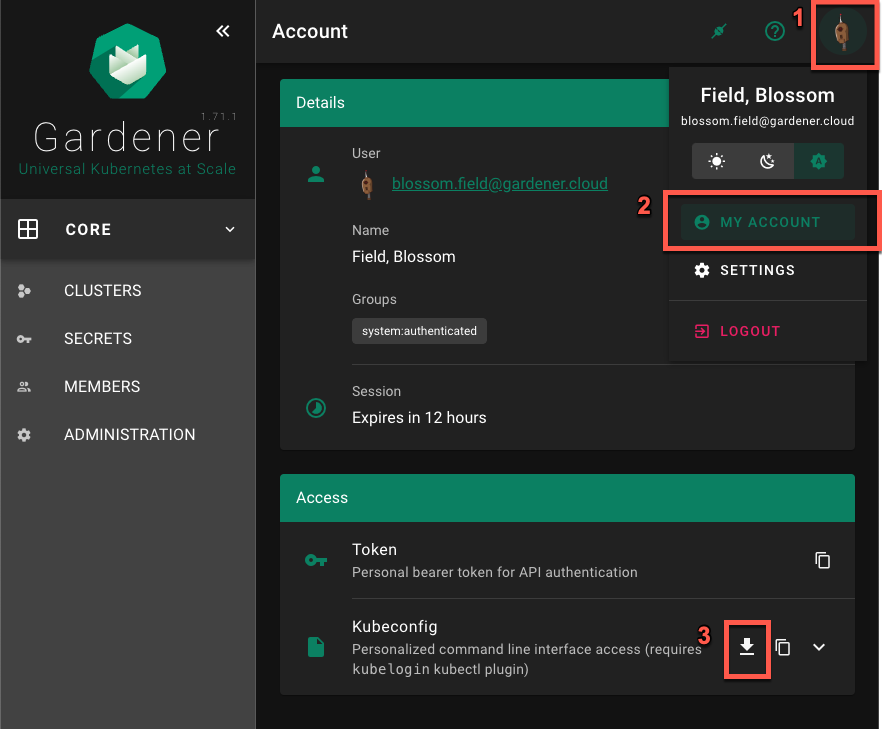This screenshot has height=729, width=882.
Task: Open the help question mark menu
Action: click(x=774, y=32)
